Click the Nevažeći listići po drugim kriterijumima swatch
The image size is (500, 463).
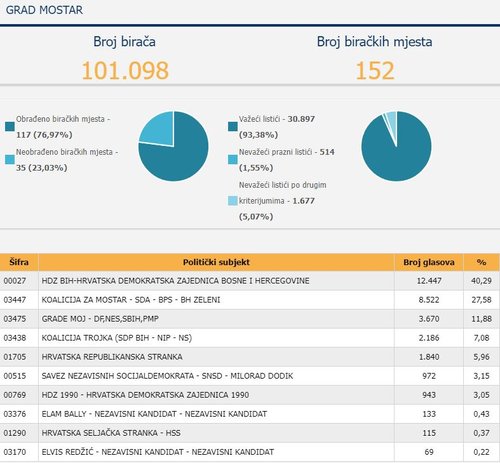(233, 201)
